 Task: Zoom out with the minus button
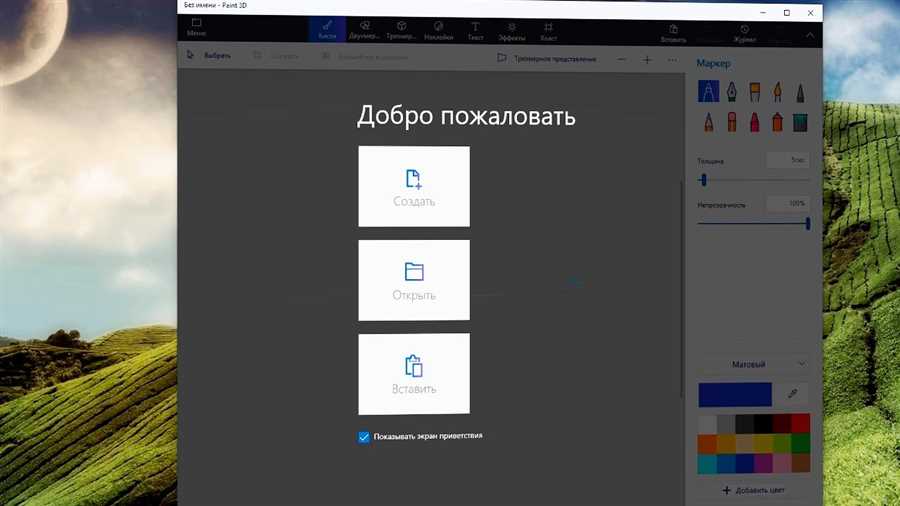[x=622, y=59]
